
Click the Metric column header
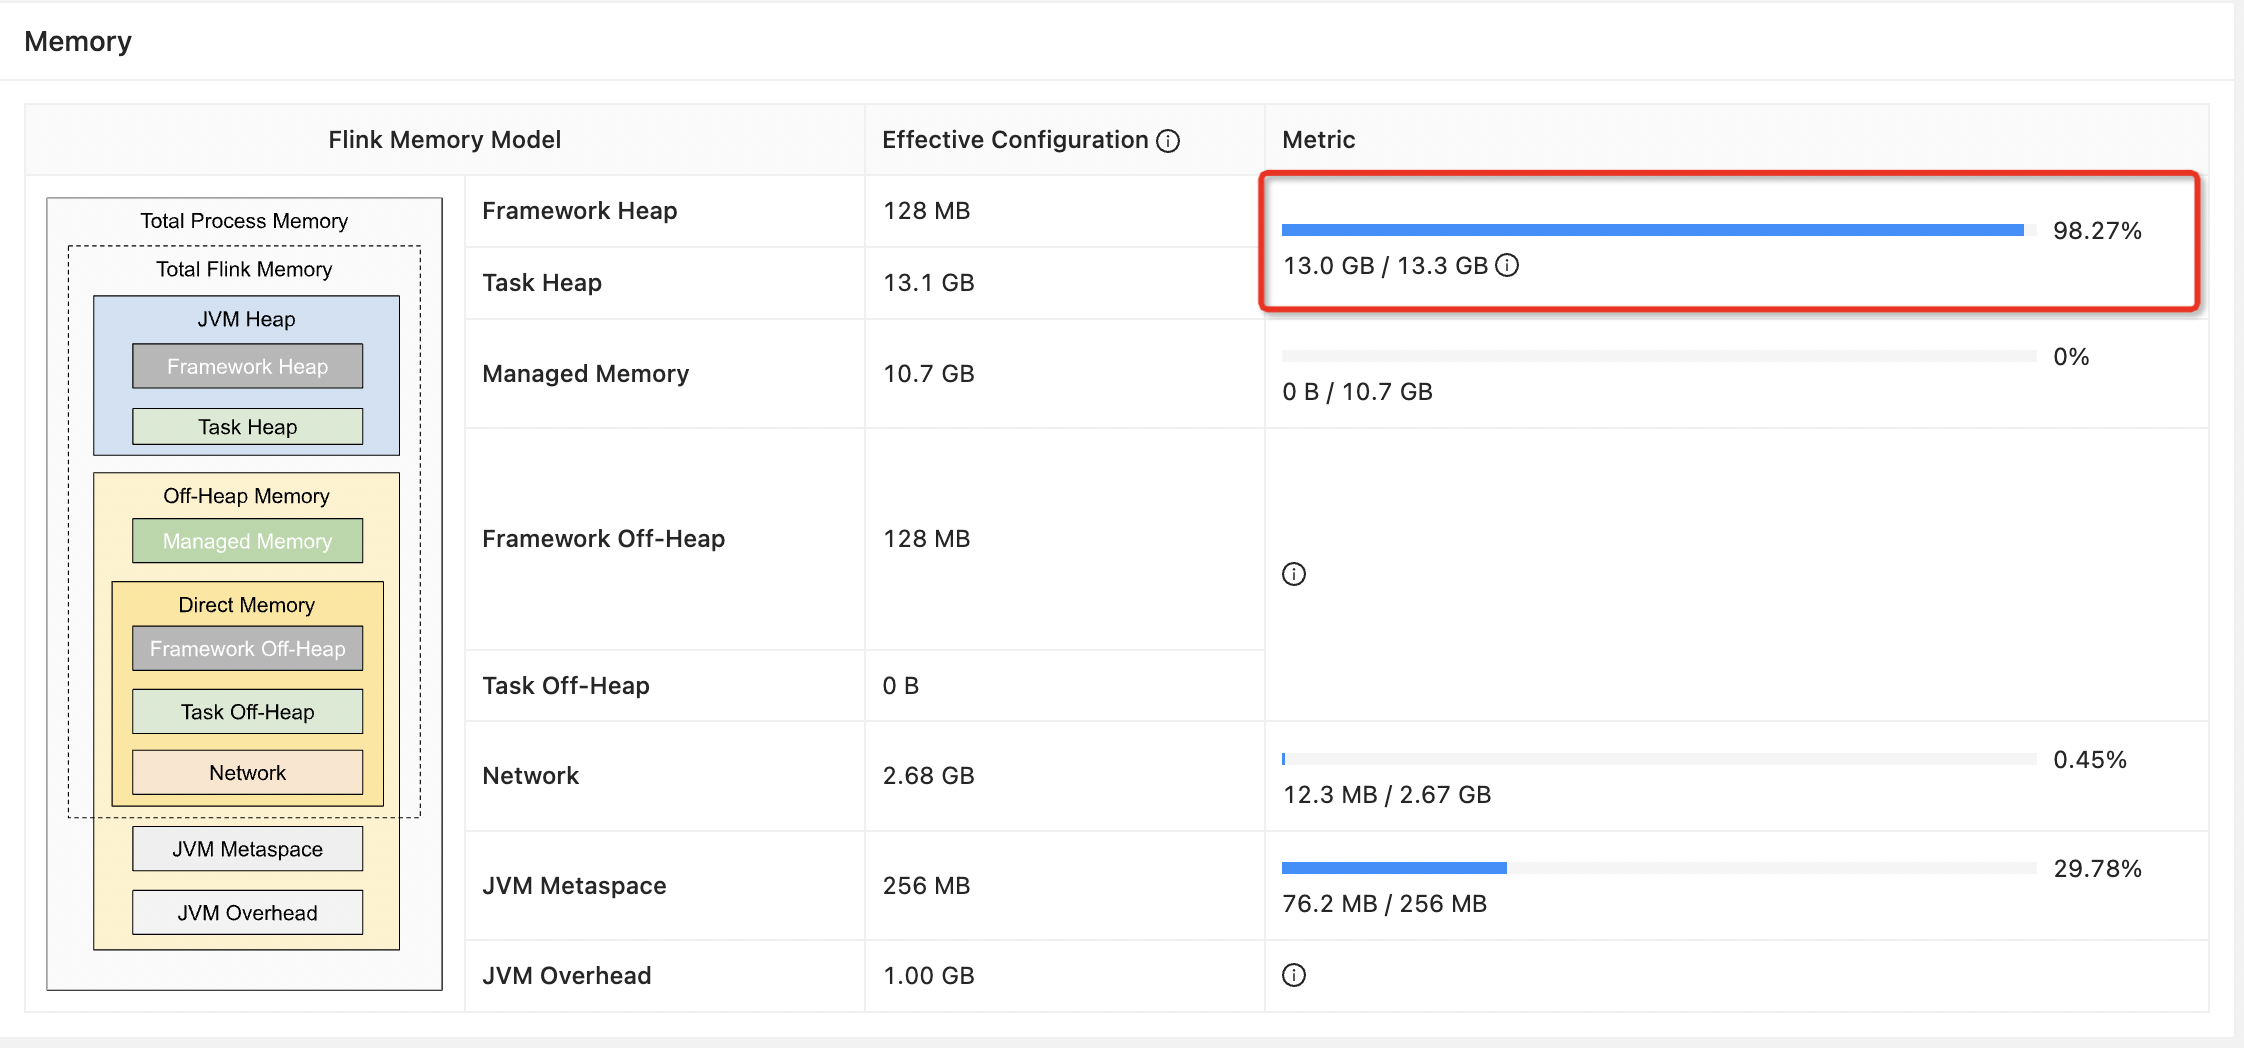1318,140
